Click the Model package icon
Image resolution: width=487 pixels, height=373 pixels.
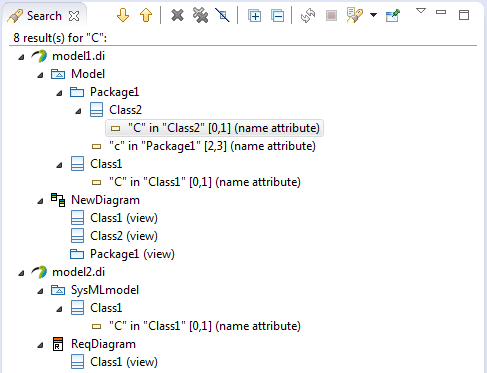(x=58, y=74)
